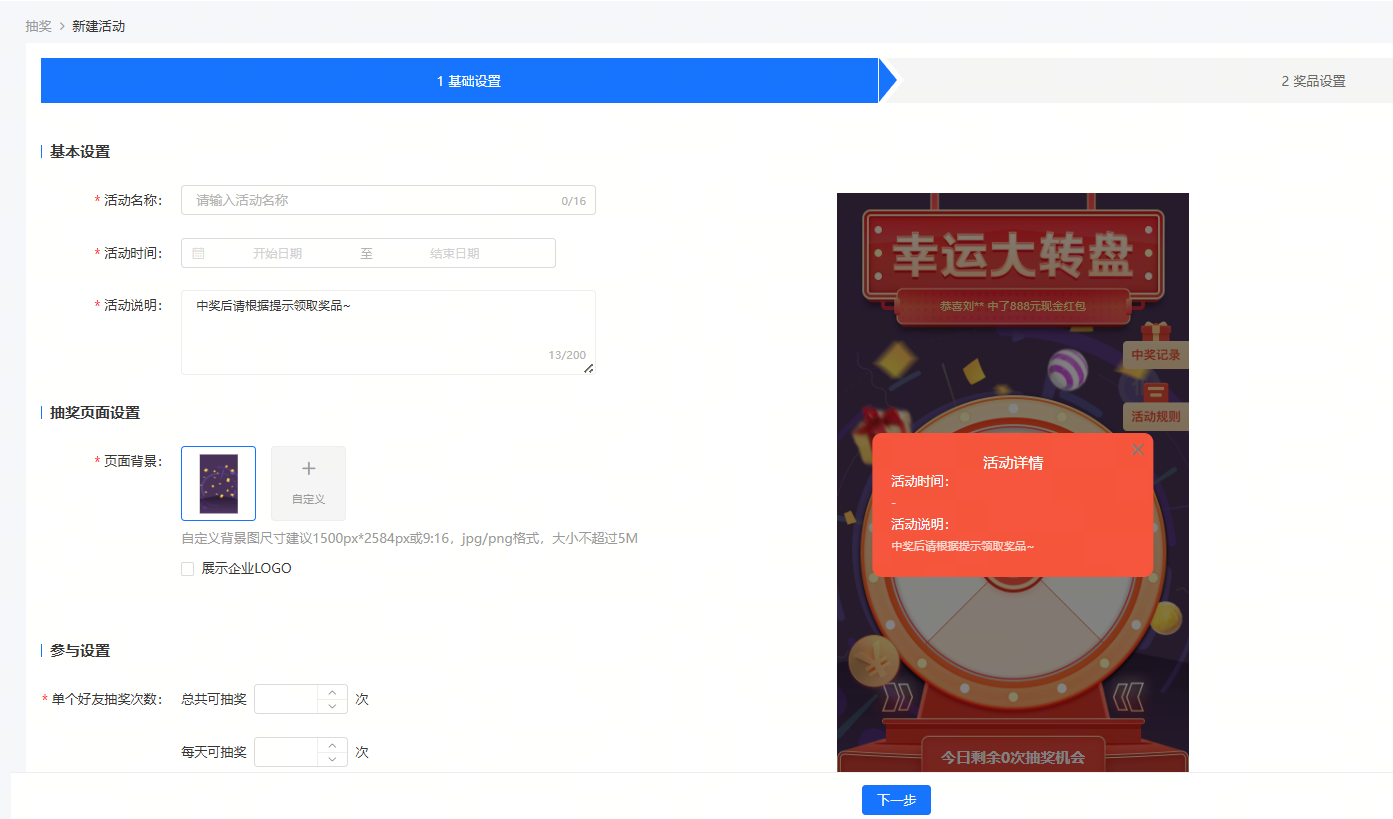The height and width of the screenshot is (819, 1393).
Task: Click the 今日剩余0次抽奖机会 button in preview
Action: (x=1012, y=756)
